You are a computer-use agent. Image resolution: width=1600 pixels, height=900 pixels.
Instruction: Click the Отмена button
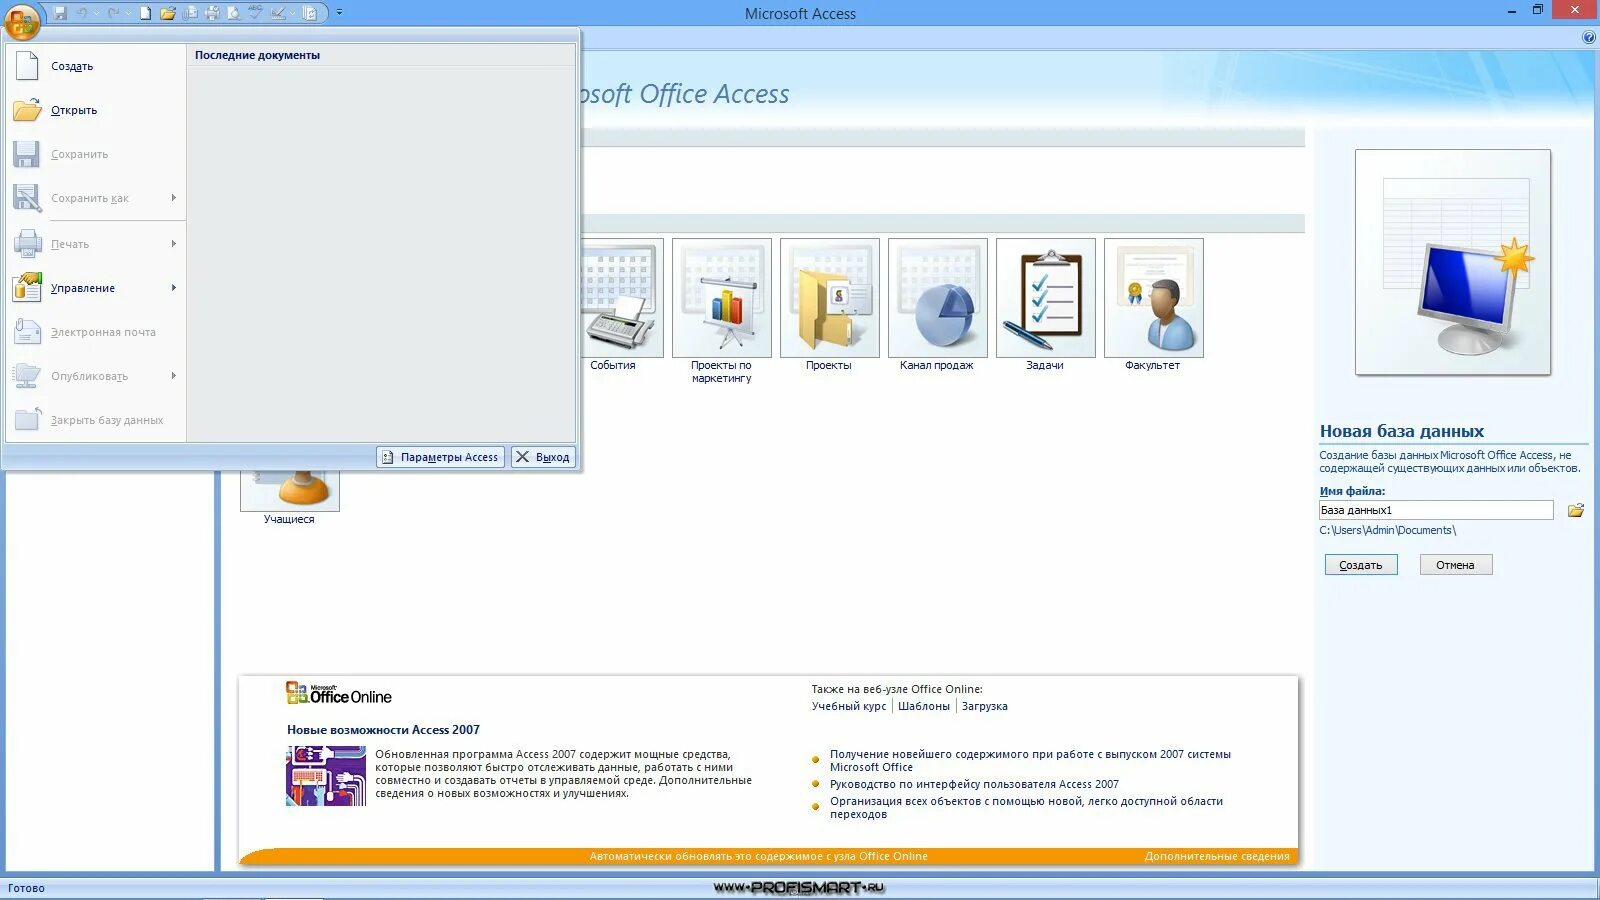click(x=1456, y=565)
